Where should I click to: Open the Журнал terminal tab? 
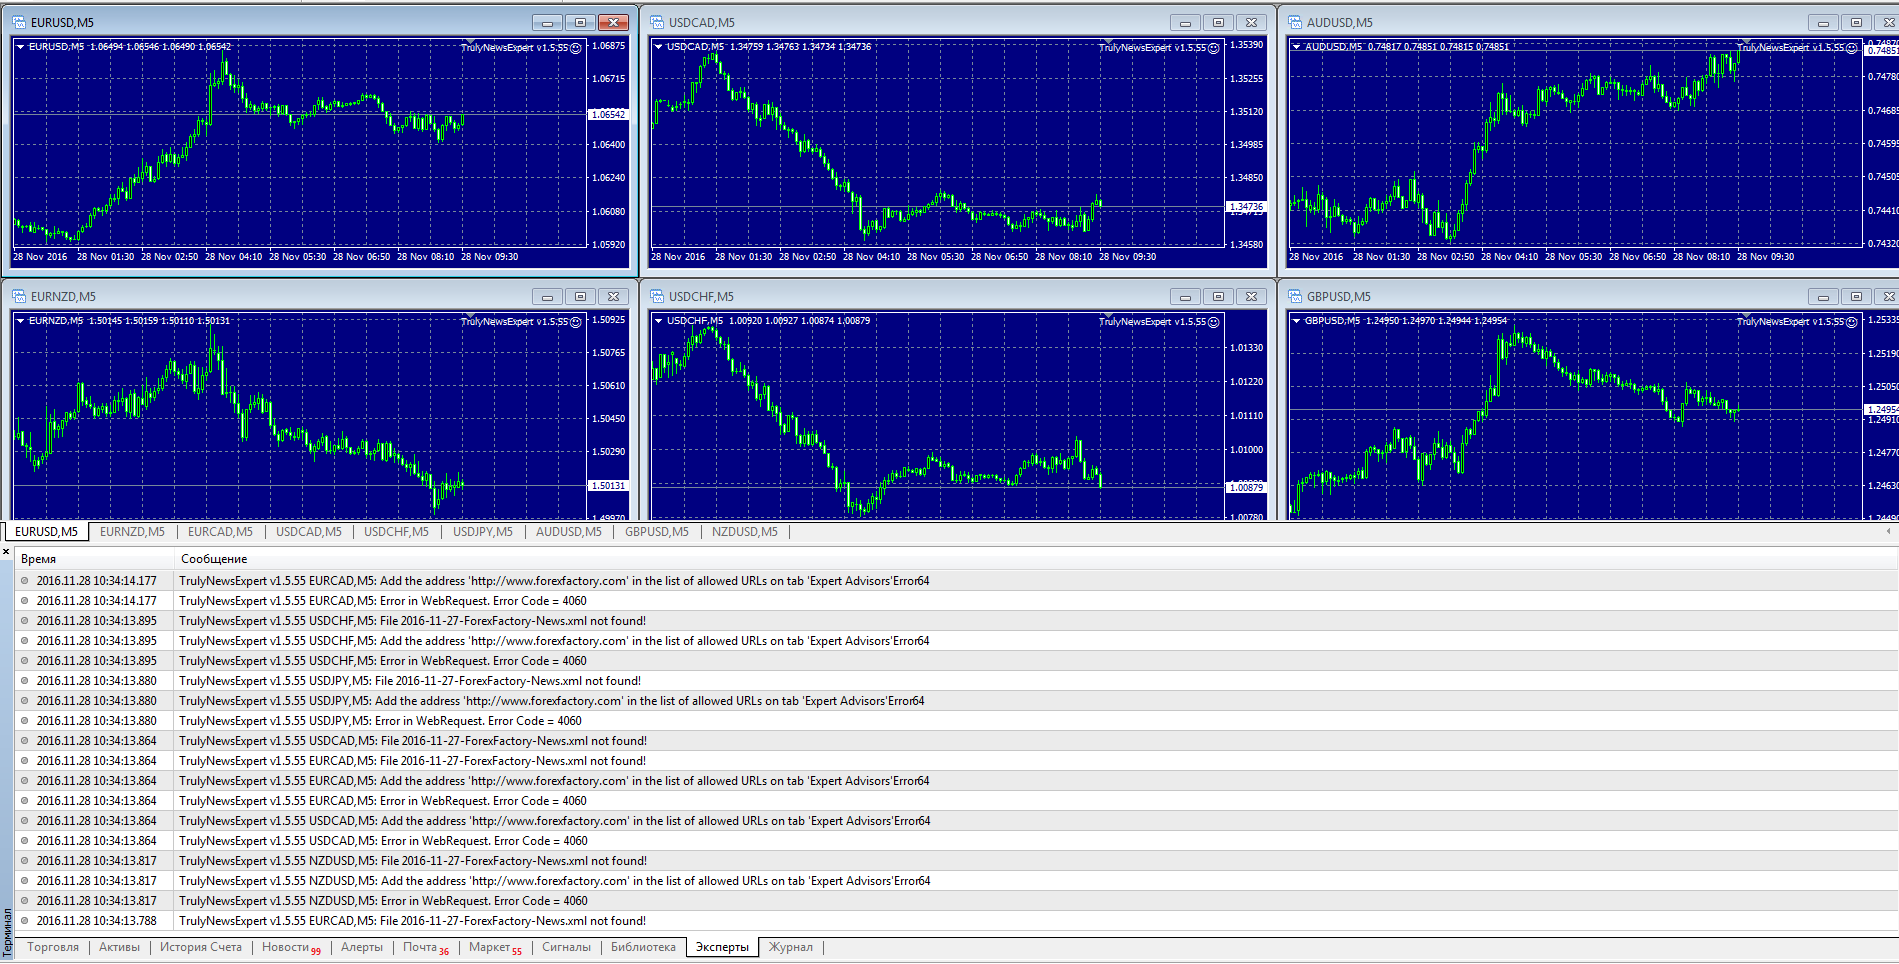click(x=791, y=947)
